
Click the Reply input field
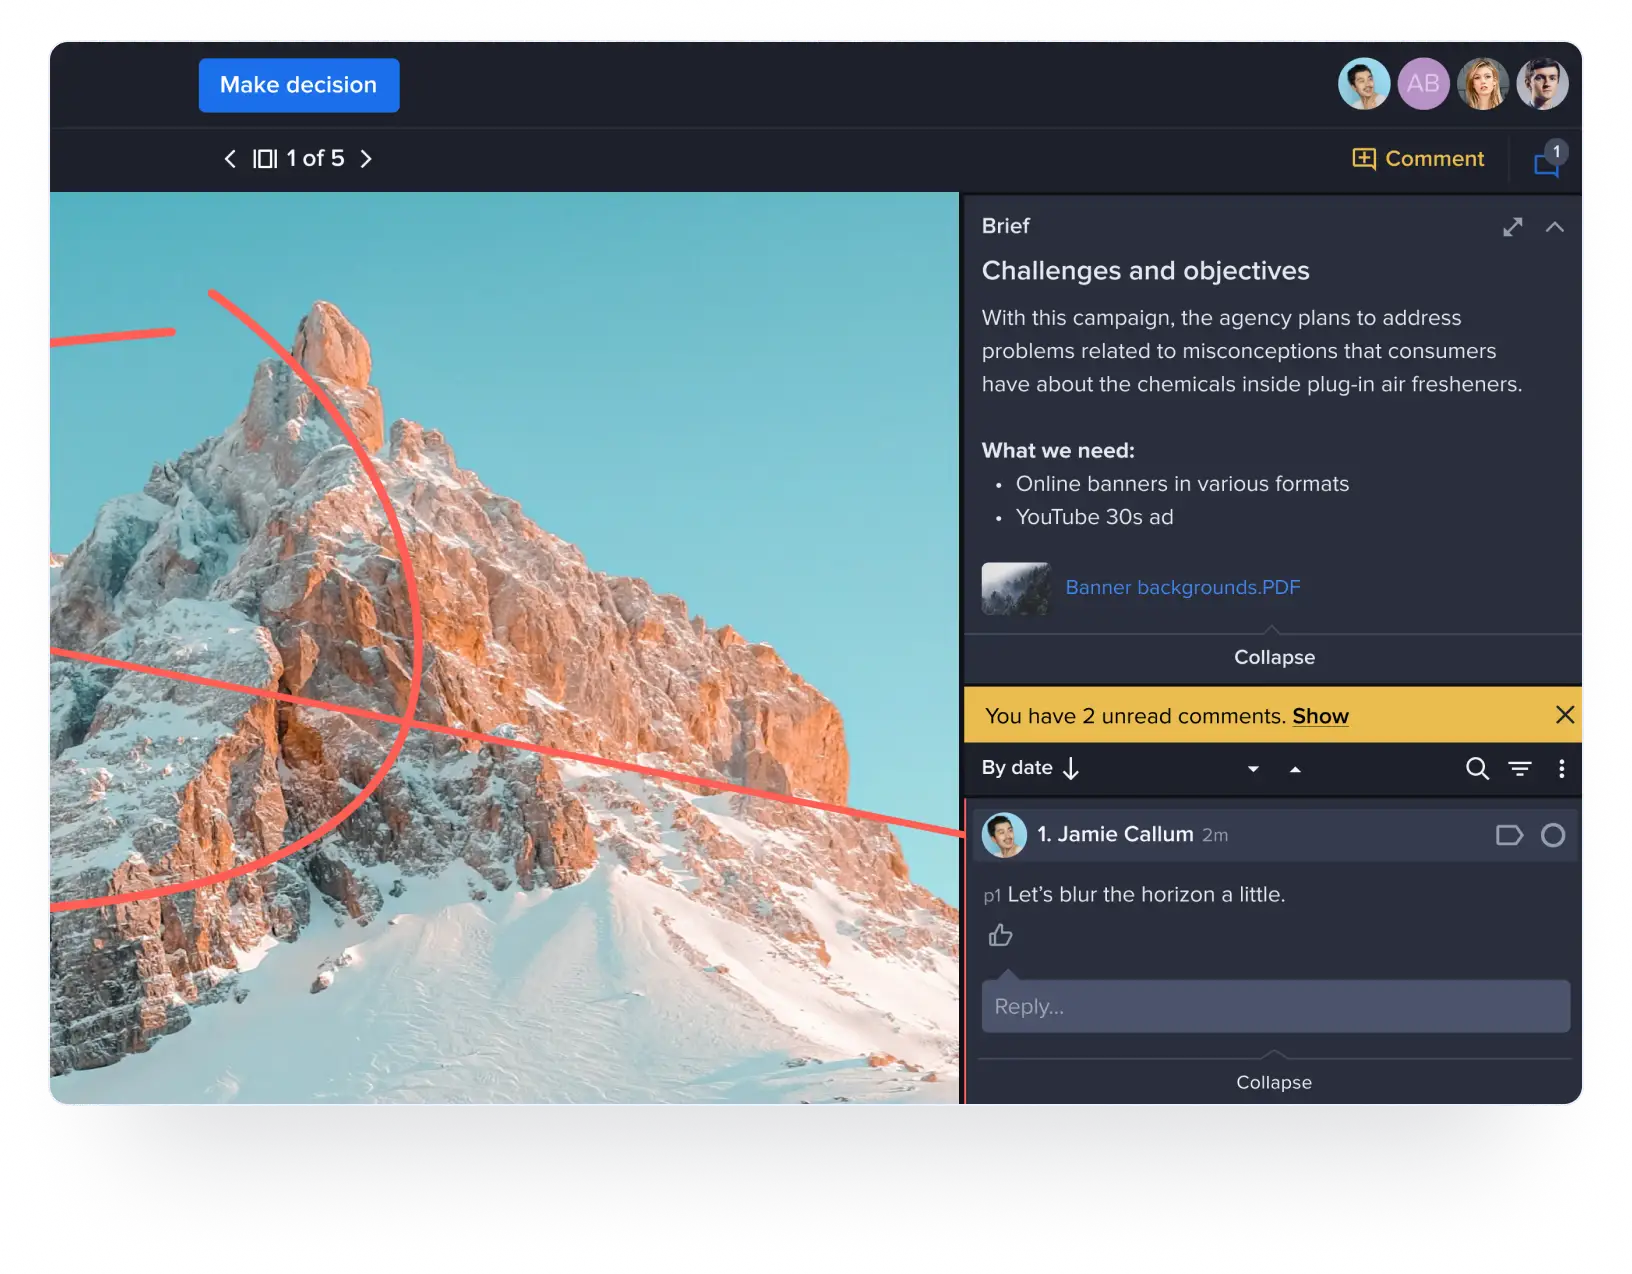click(1275, 1006)
